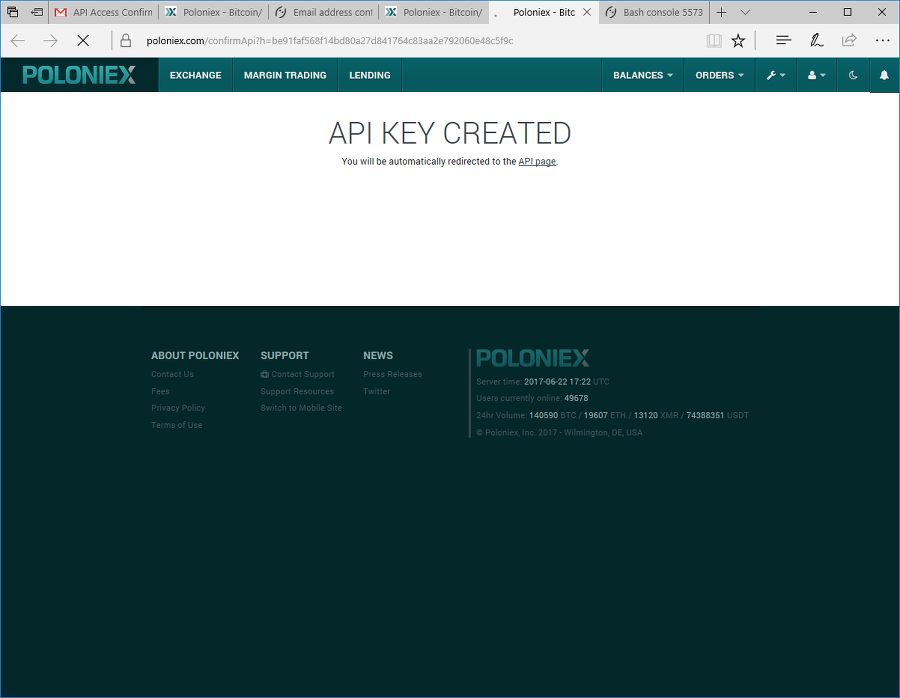Open Contact Us footer link

click(172, 374)
